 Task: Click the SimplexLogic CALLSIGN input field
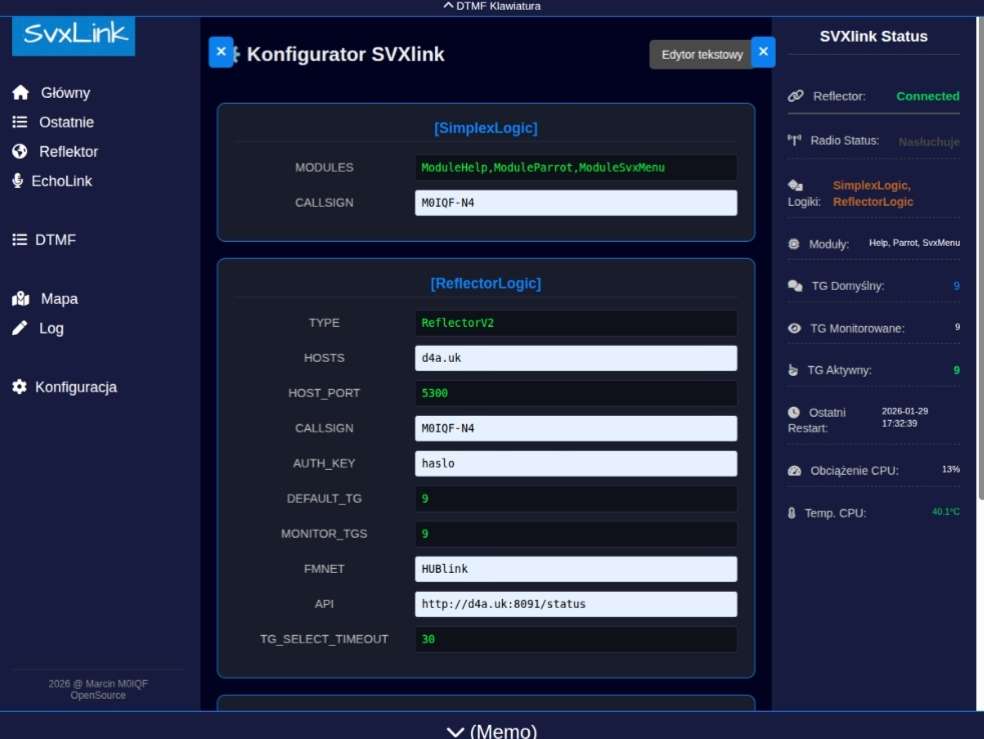click(x=576, y=203)
